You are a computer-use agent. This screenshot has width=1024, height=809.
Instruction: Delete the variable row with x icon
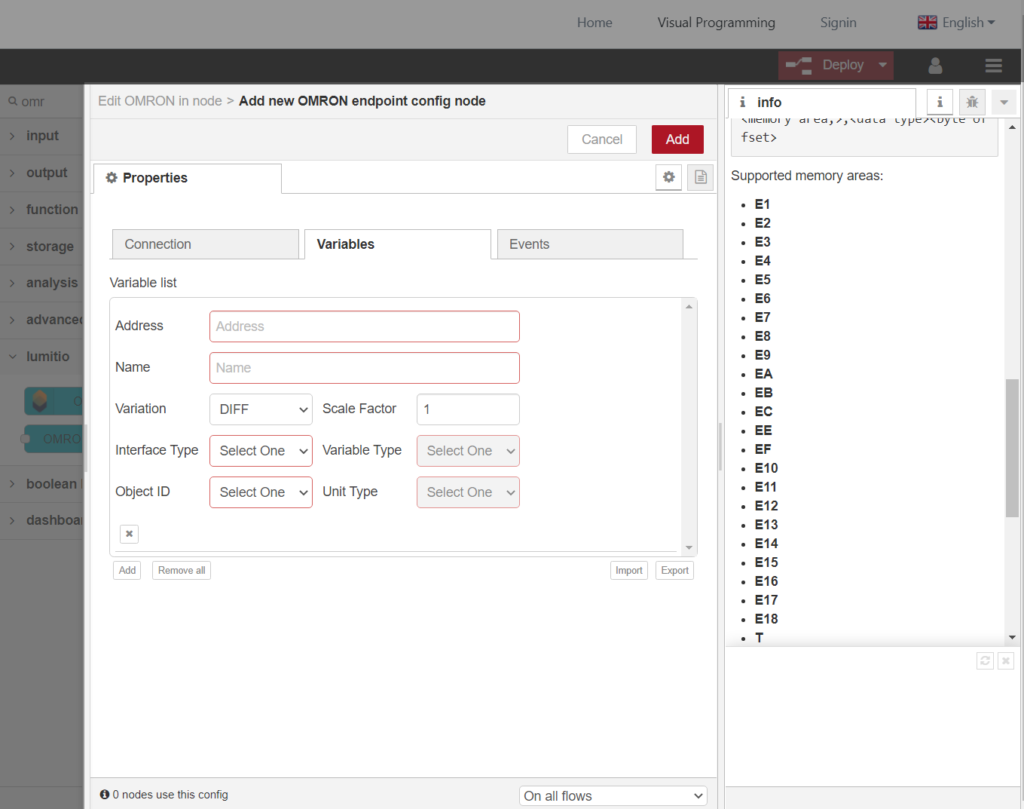point(129,533)
